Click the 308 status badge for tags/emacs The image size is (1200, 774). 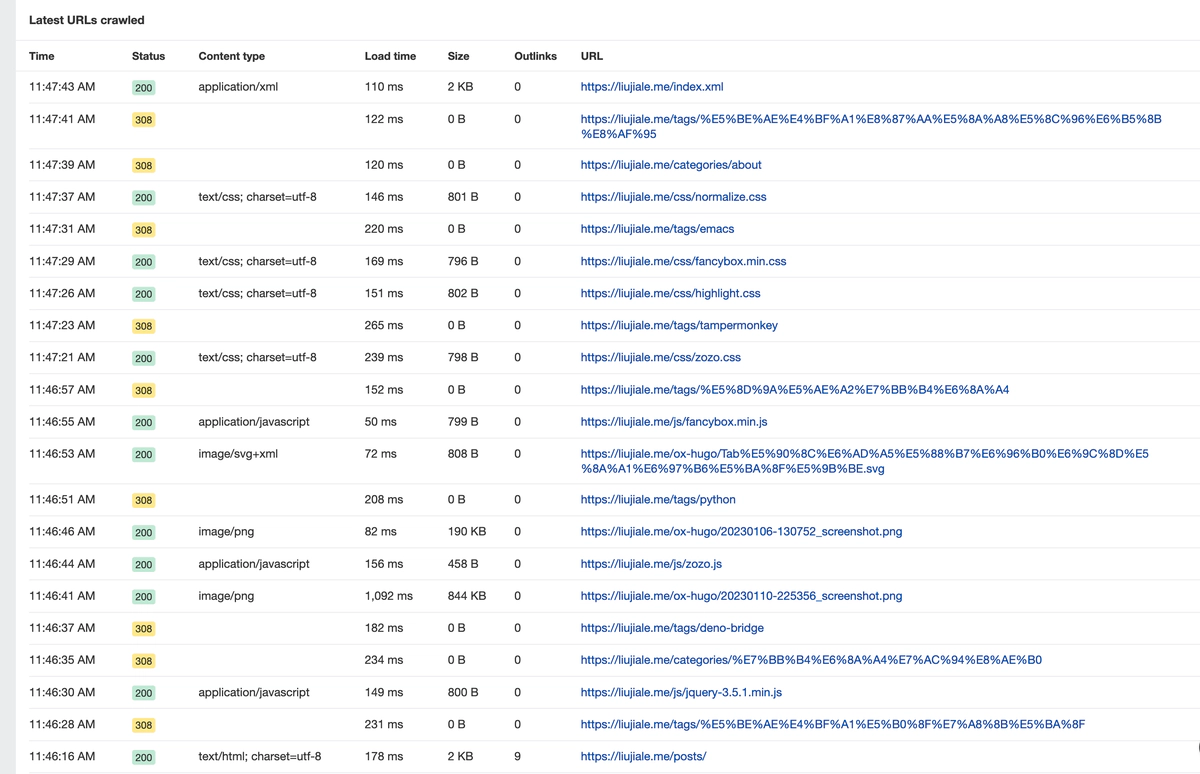click(x=144, y=230)
